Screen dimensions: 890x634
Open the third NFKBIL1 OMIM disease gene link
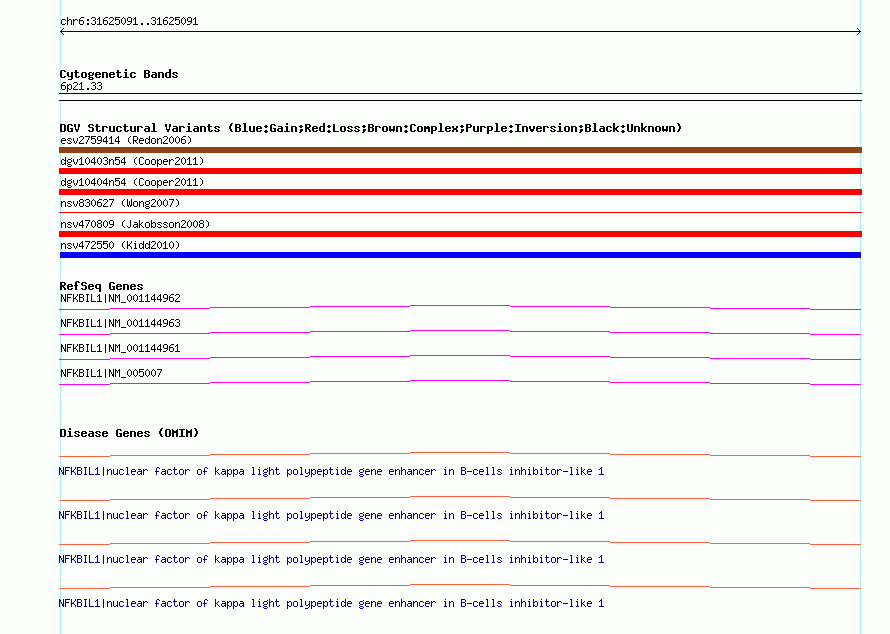331,560
